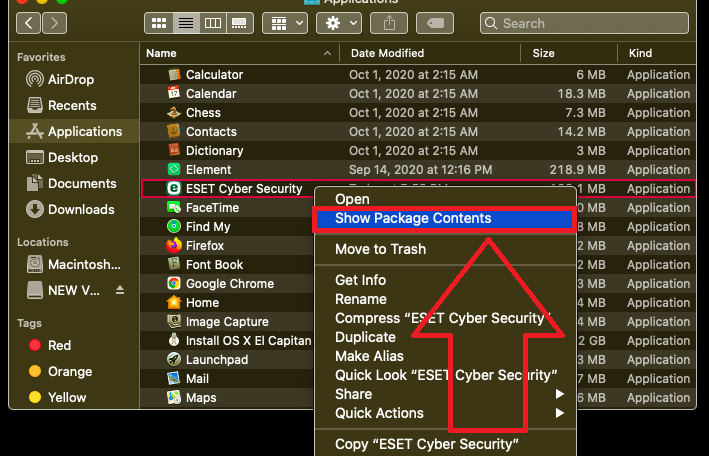Choose Show Package Contents
Viewport: 709px width, 456px height.
(445, 218)
